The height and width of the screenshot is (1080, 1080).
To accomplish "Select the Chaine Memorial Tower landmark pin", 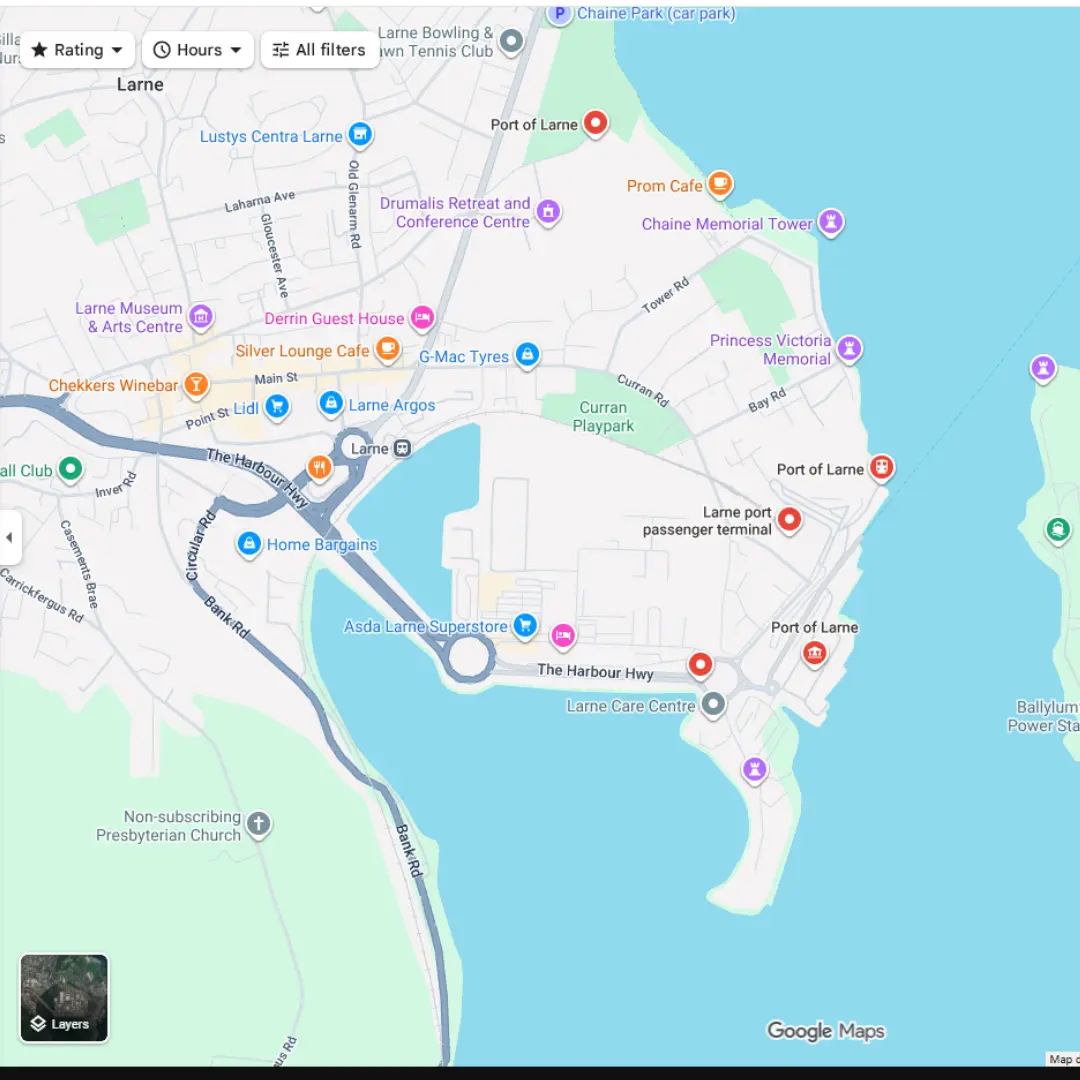I will point(830,222).
